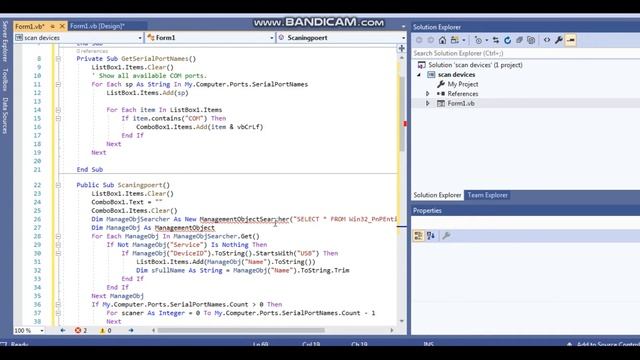
Task: Select My Project in the tree
Action: [462, 84]
